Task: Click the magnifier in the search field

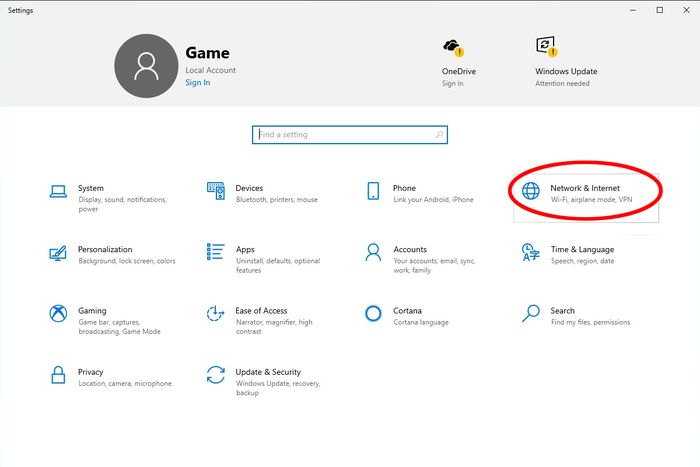Action: 439,134
